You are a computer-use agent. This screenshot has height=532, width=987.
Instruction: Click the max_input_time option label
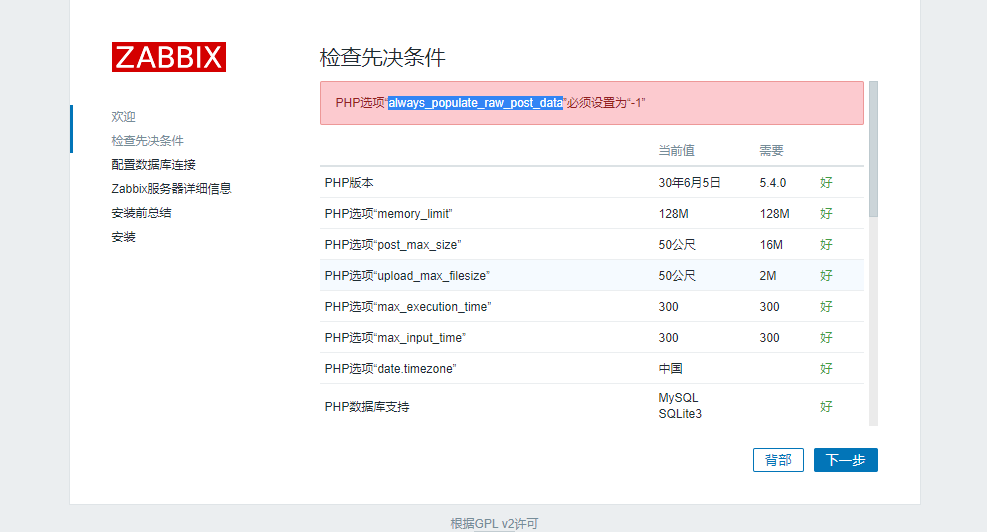[395, 337]
